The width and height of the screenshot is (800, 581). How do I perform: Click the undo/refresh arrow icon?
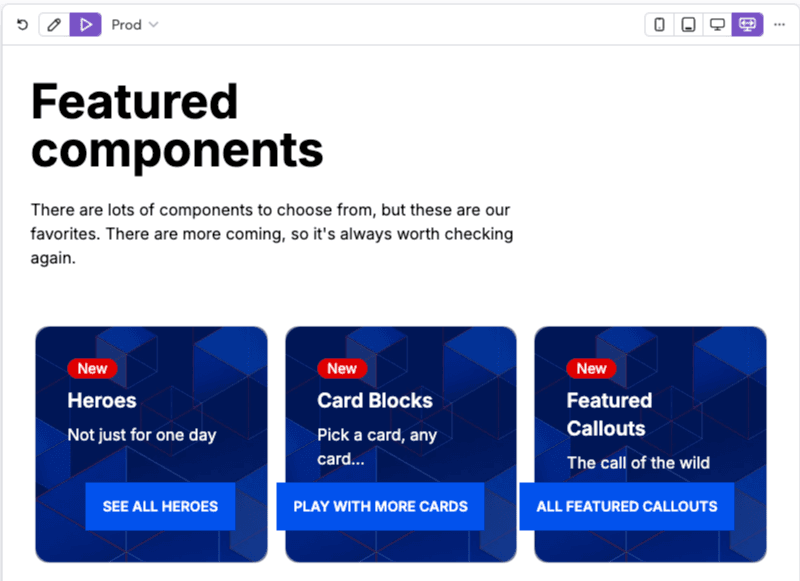(x=22, y=24)
